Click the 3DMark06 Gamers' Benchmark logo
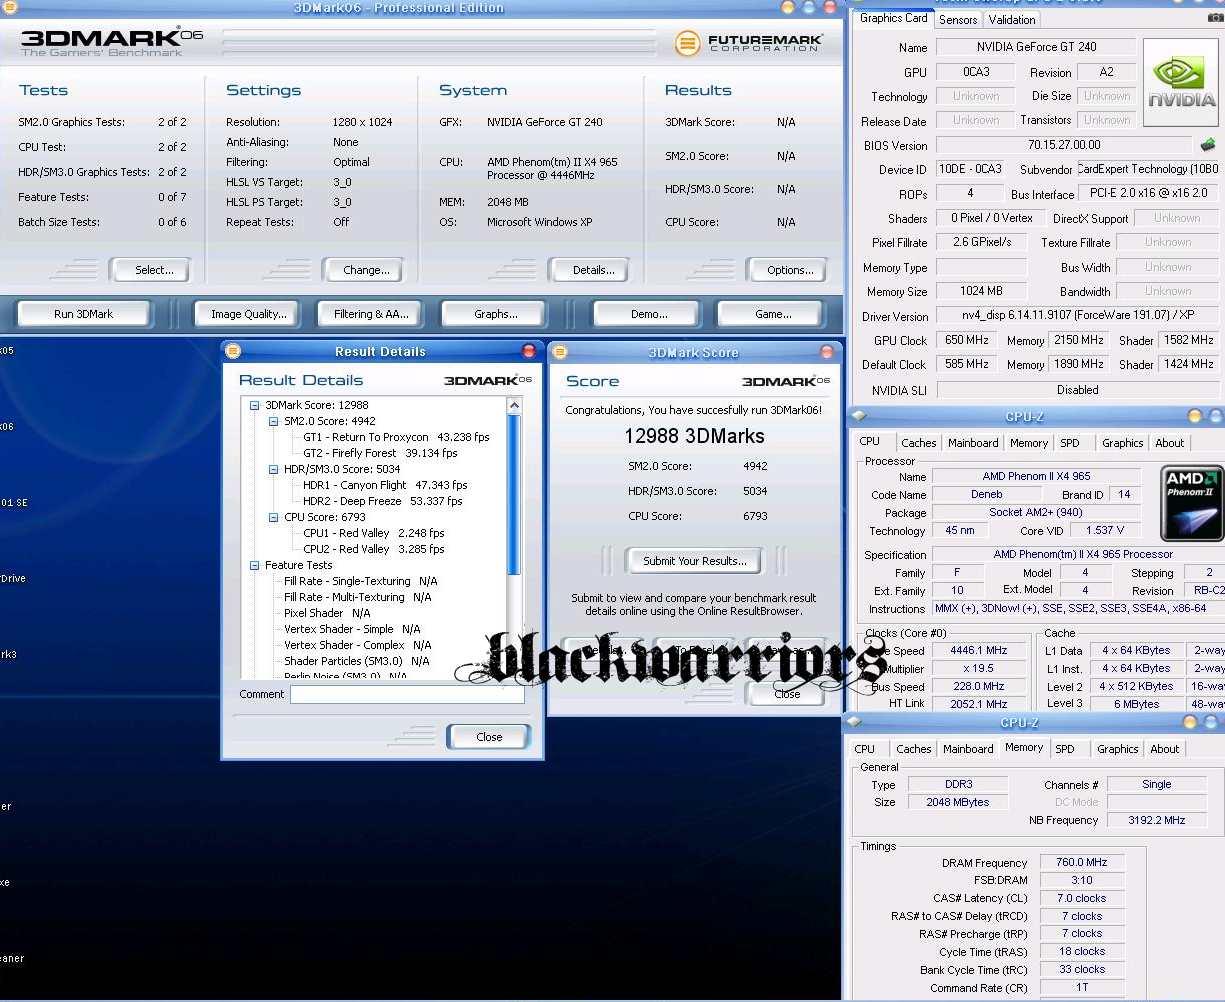Screen dimensions: 1225x1002 (x=112, y=41)
